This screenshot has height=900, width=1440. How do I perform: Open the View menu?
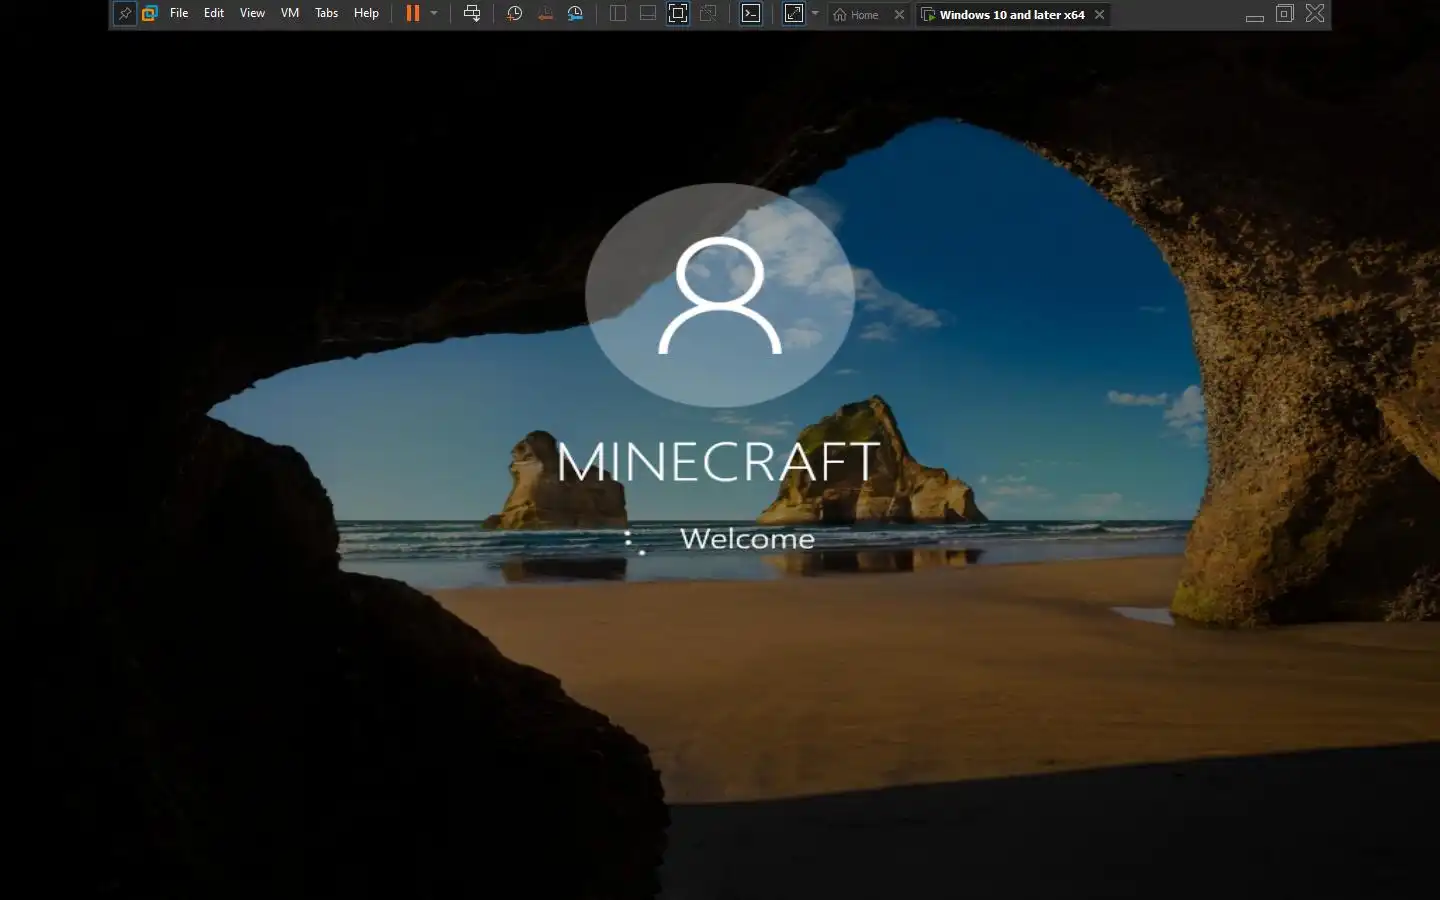pos(252,13)
